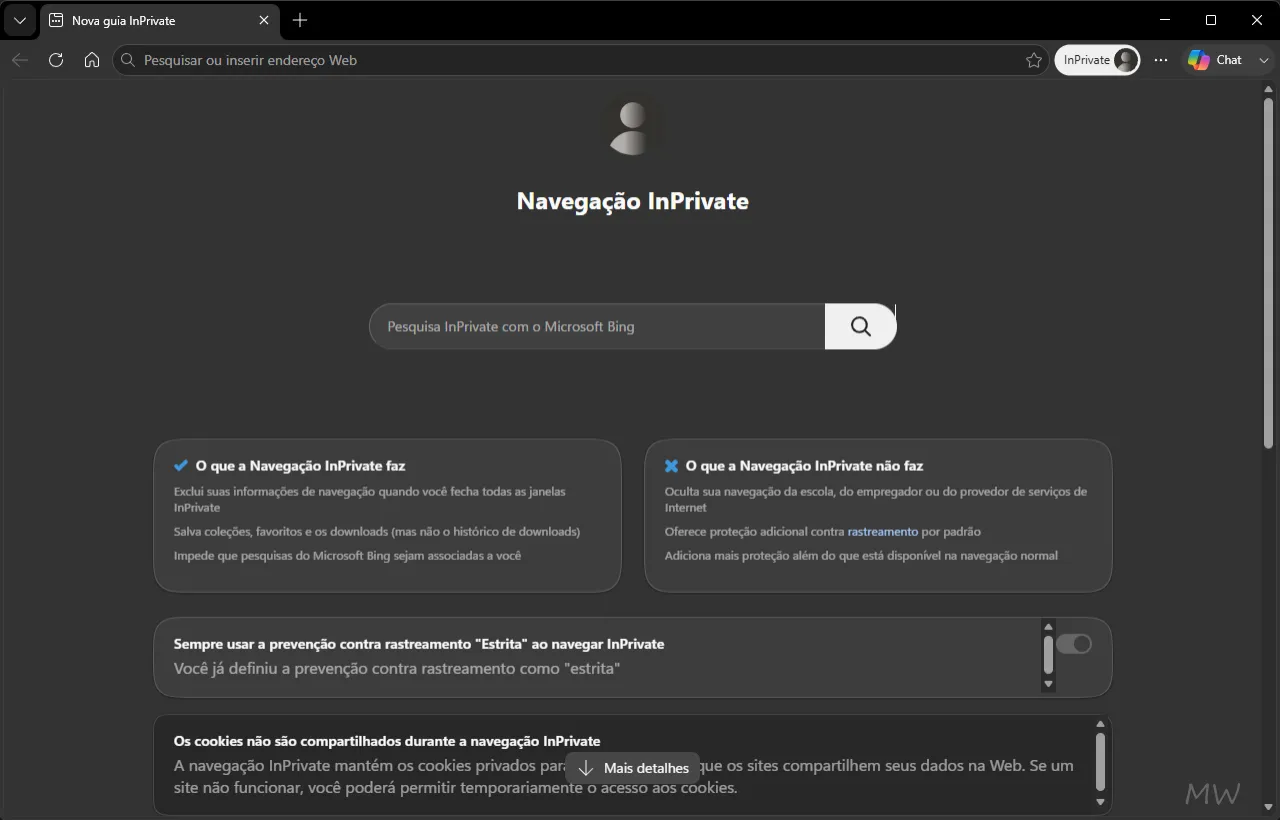Open the rastreamento link

pos(882,531)
